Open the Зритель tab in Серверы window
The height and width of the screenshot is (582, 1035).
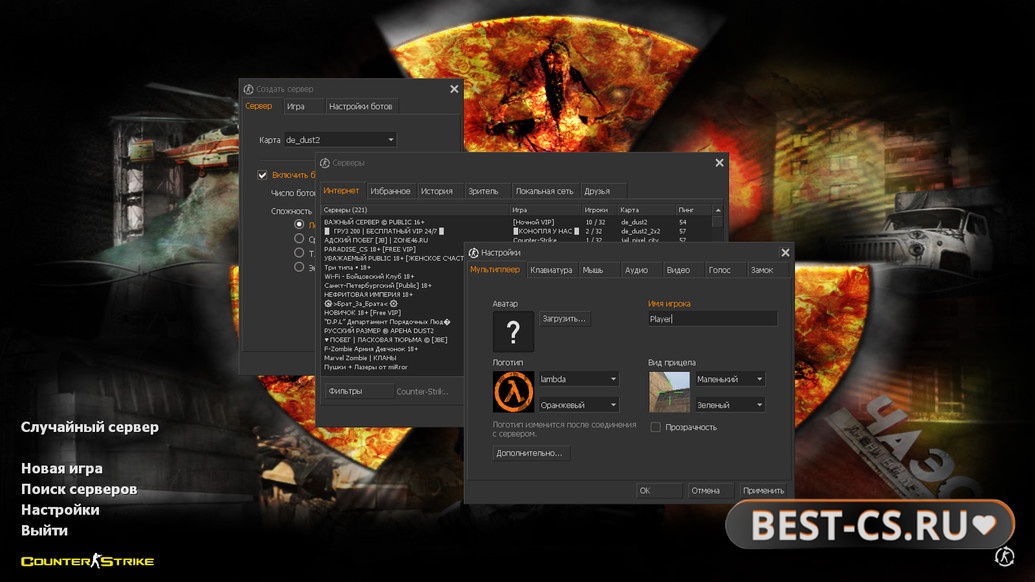coord(486,191)
